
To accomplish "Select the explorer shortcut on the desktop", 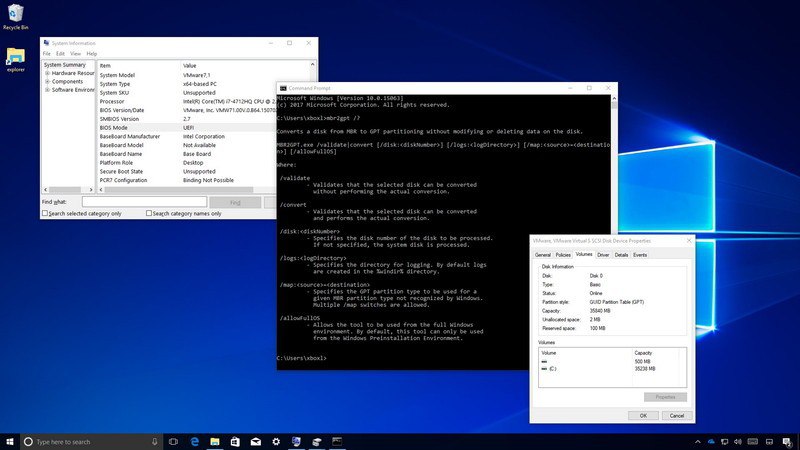I will [x=15, y=59].
